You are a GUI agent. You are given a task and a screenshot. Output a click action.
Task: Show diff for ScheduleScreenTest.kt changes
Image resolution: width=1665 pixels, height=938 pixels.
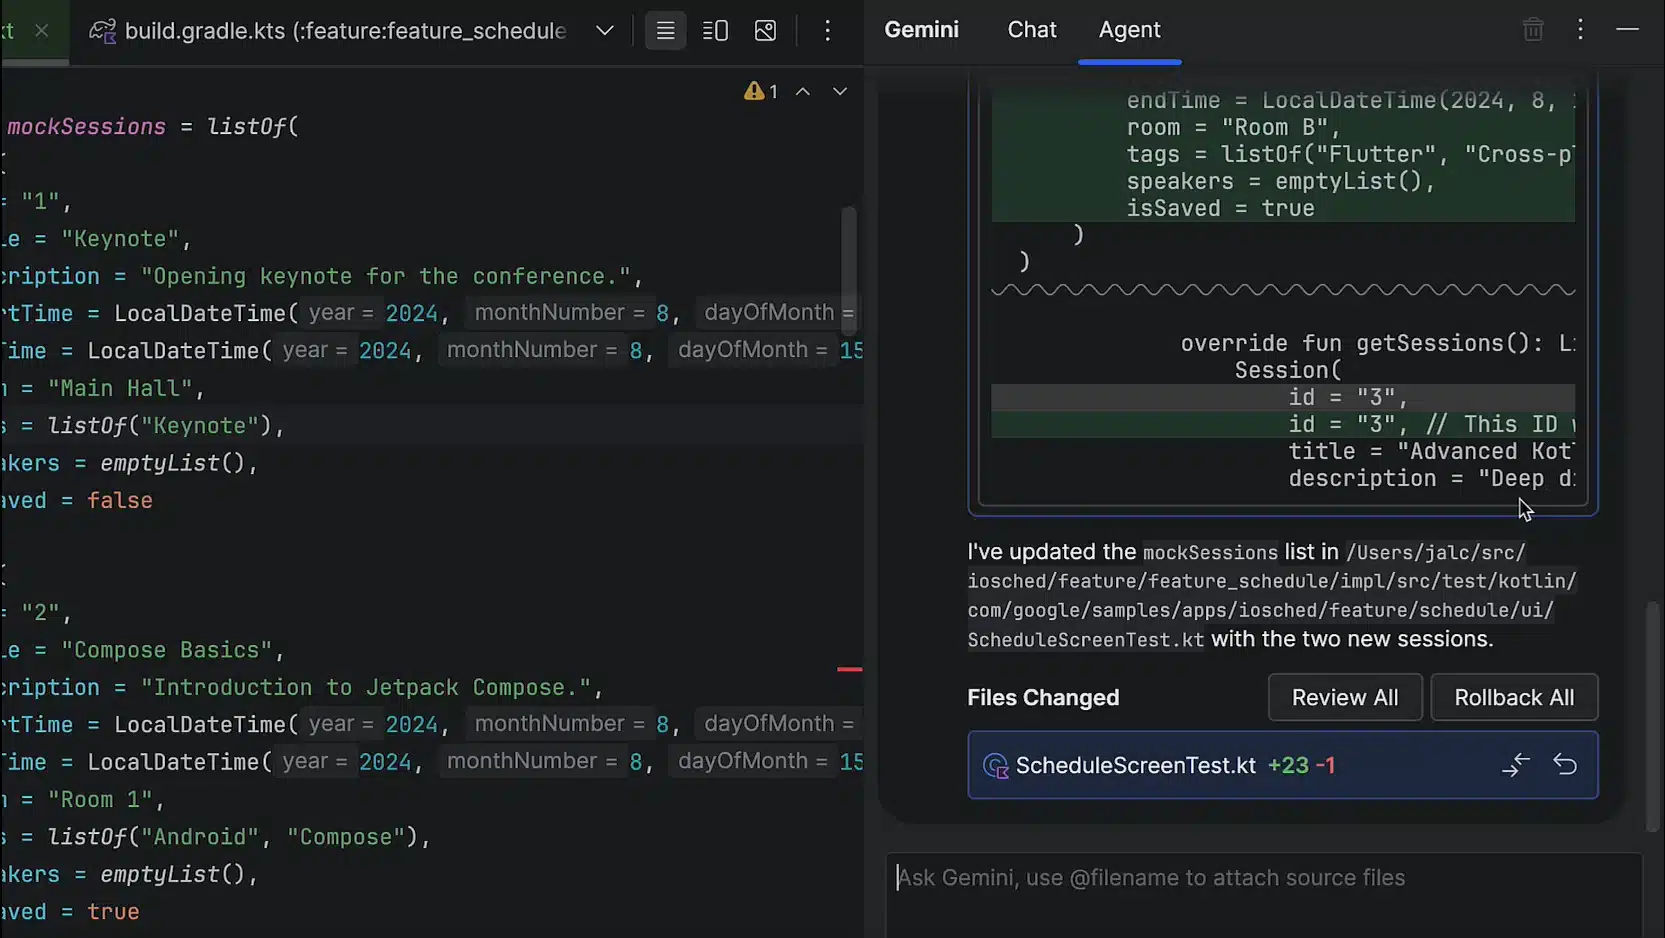pos(1516,765)
